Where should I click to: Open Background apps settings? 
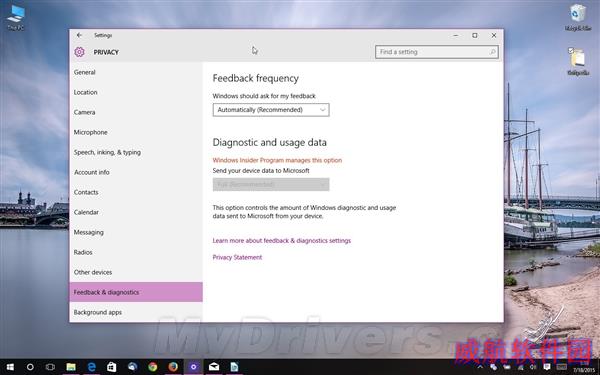click(x=136, y=312)
